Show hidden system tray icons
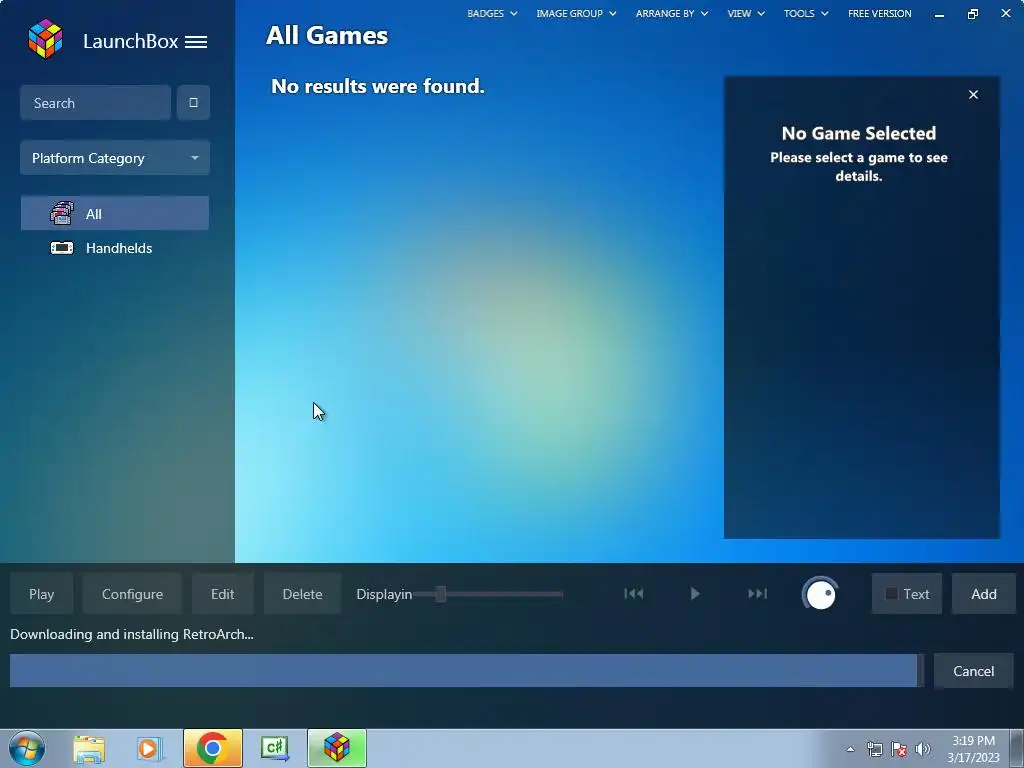The height and width of the screenshot is (768, 1024). click(850, 749)
